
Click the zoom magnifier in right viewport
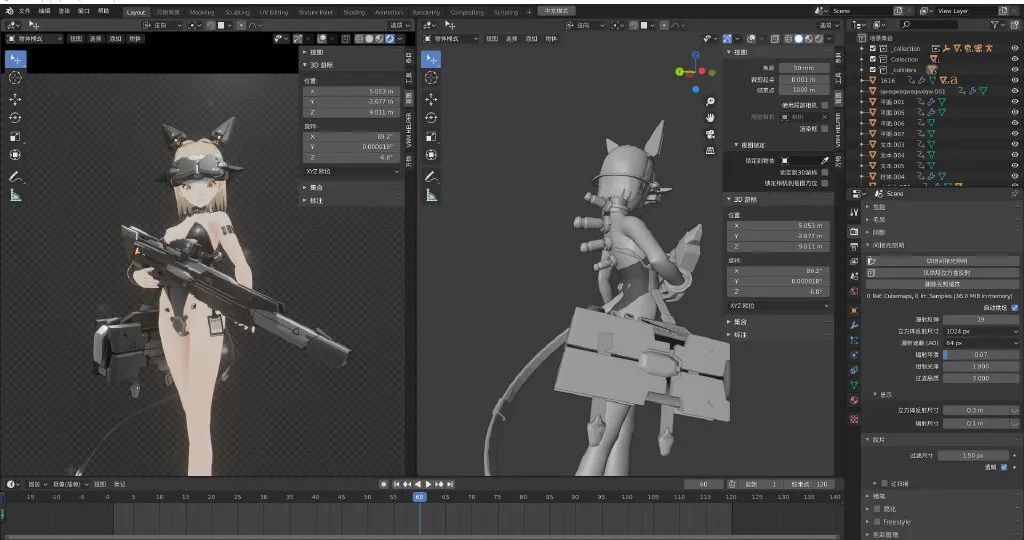point(710,101)
